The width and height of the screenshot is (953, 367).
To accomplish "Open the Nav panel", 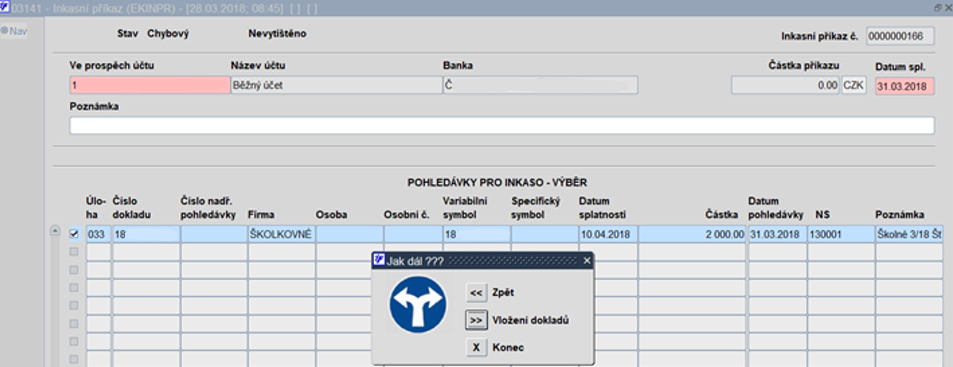I will click(x=14, y=30).
